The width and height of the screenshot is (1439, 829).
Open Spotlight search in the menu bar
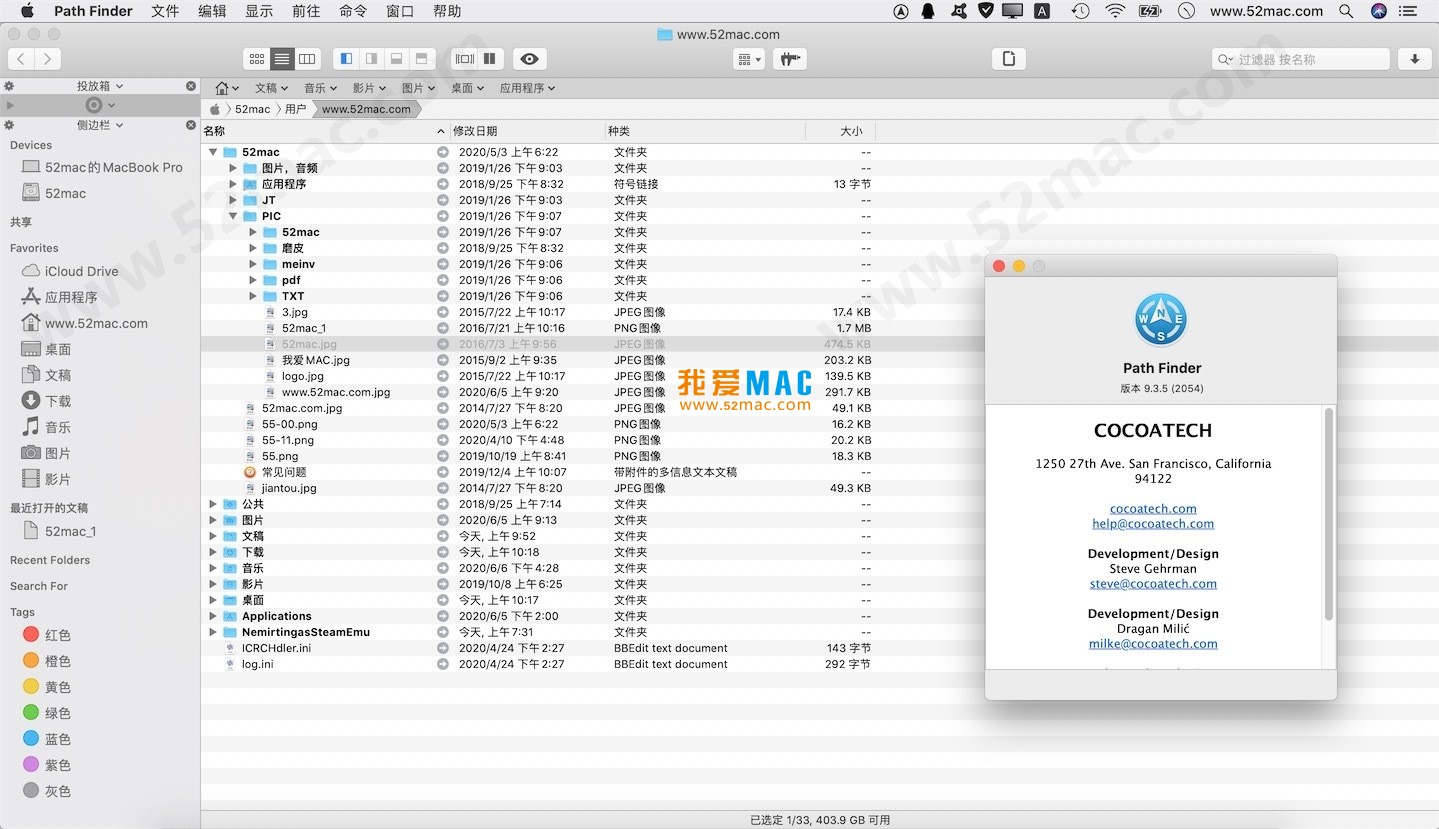pyautogui.click(x=1346, y=11)
